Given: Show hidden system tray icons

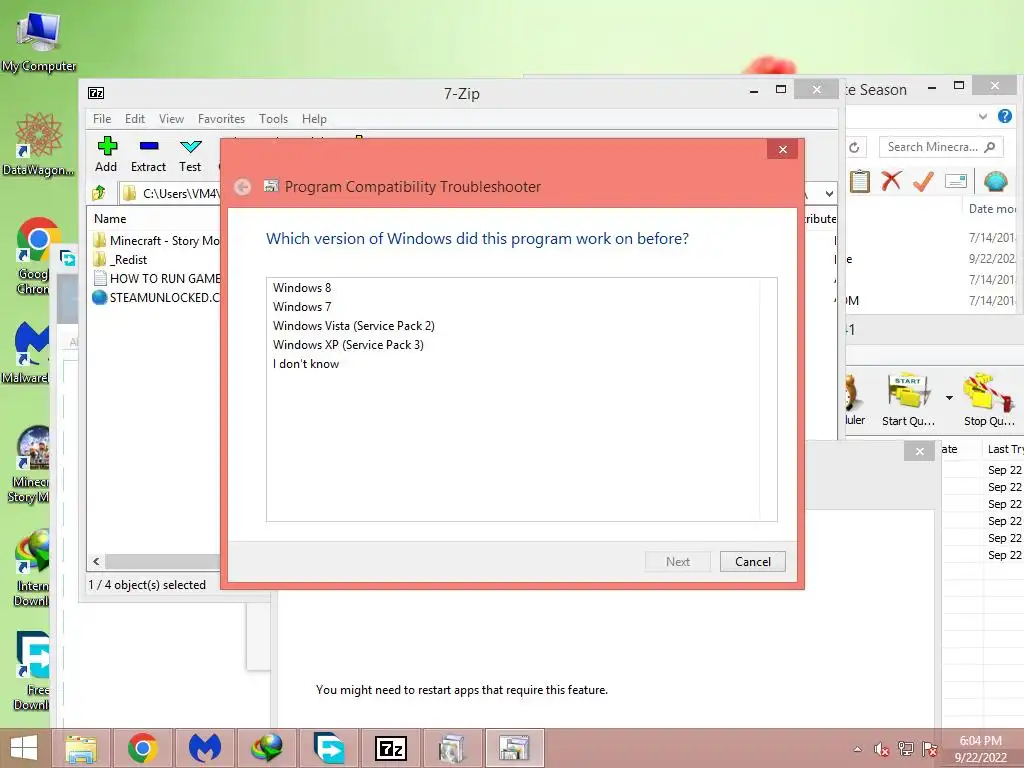Looking at the screenshot, I should pyautogui.click(x=857, y=749).
